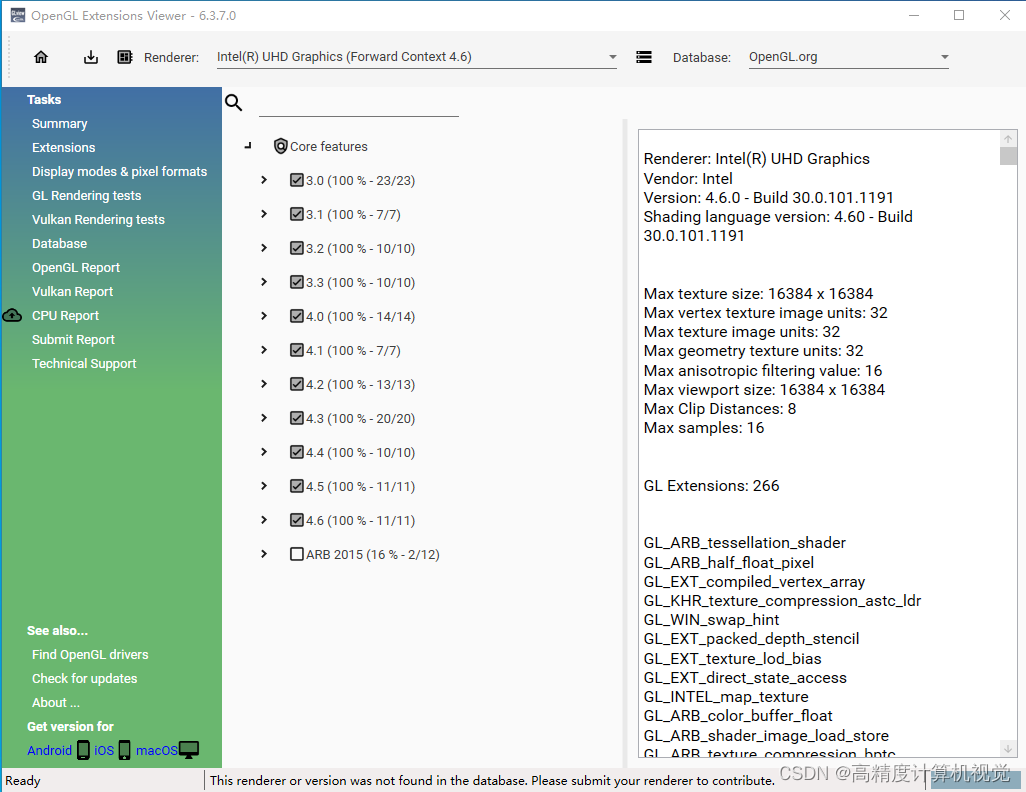The image size is (1026, 792).
Task: Open the CPU Report task
Action: coord(65,315)
